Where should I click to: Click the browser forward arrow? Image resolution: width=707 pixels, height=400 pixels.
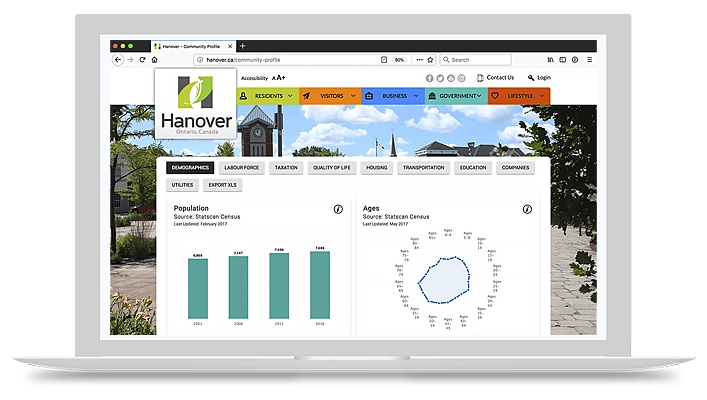pyautogui.click(x=130, y=60)
